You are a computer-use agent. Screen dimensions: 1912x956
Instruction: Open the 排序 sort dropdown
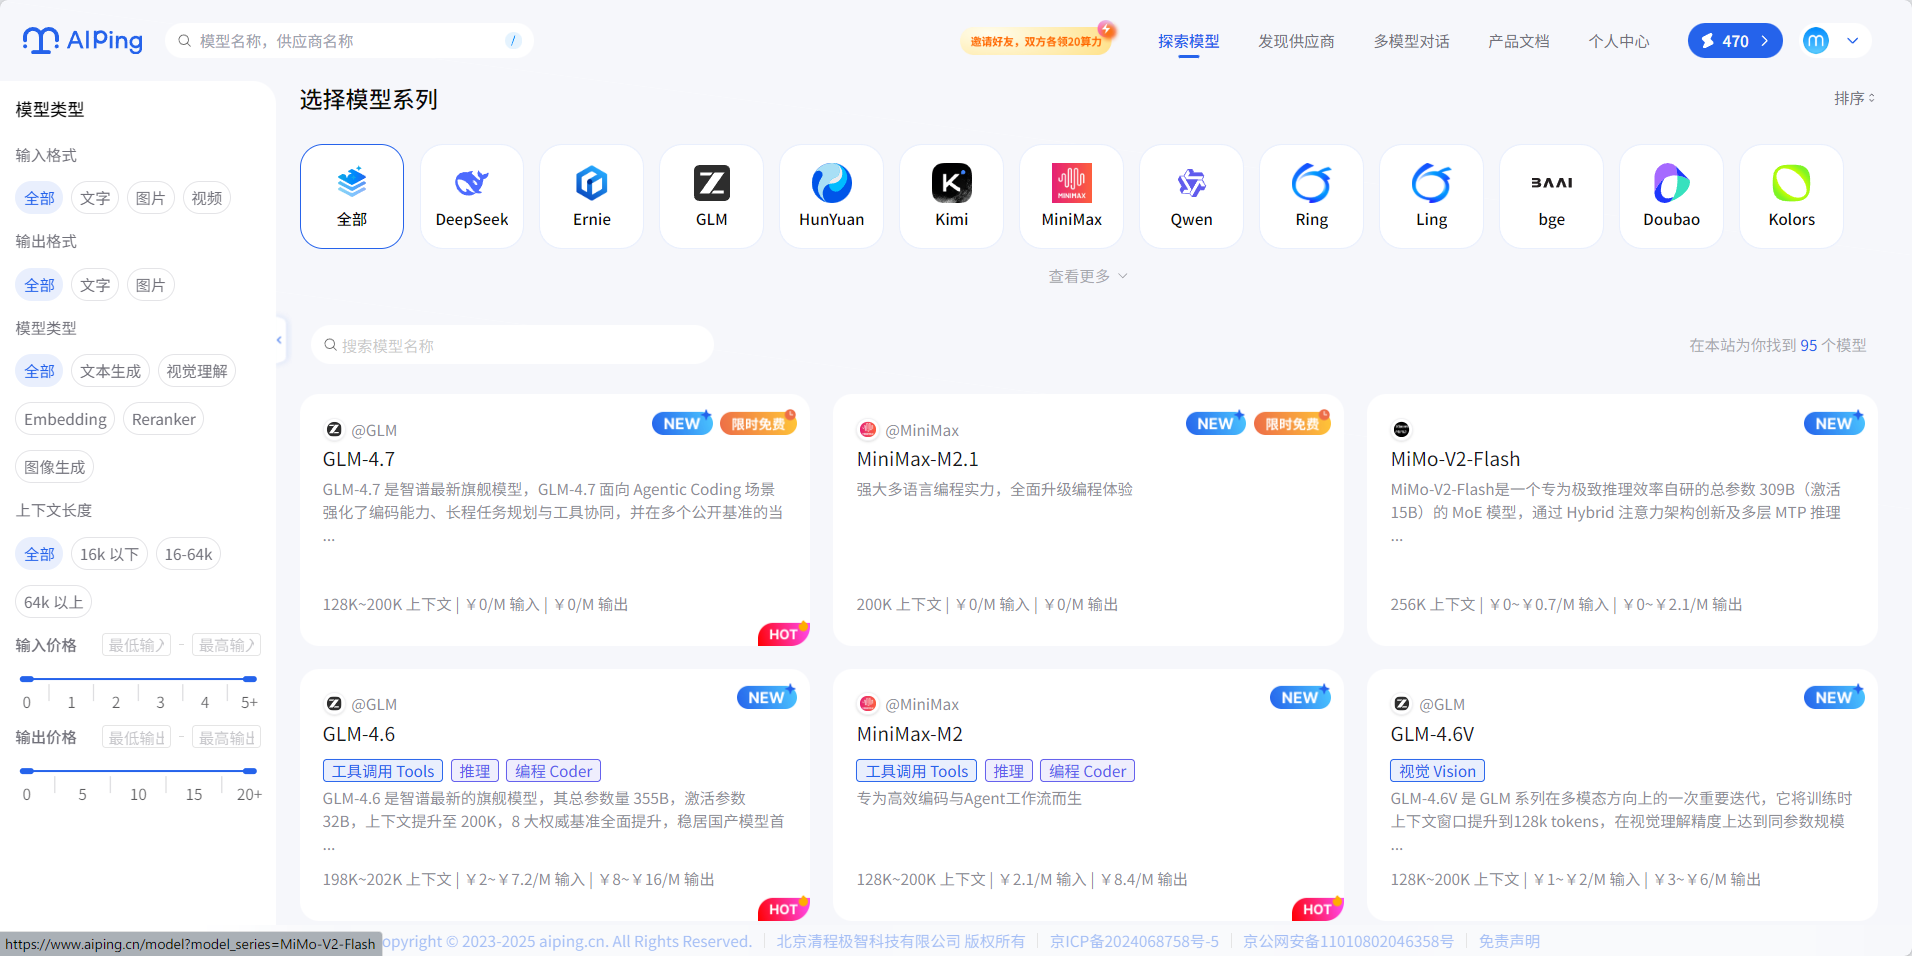coord(1853,98)
